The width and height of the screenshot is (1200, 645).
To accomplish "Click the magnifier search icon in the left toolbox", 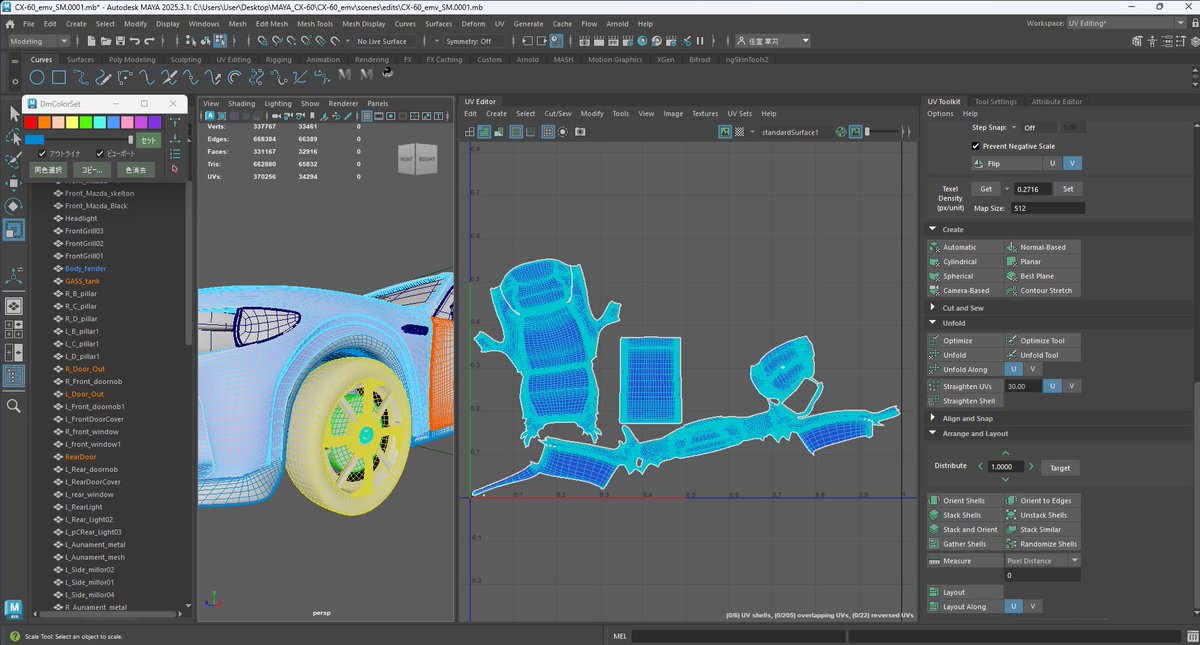I will (14, 405).
